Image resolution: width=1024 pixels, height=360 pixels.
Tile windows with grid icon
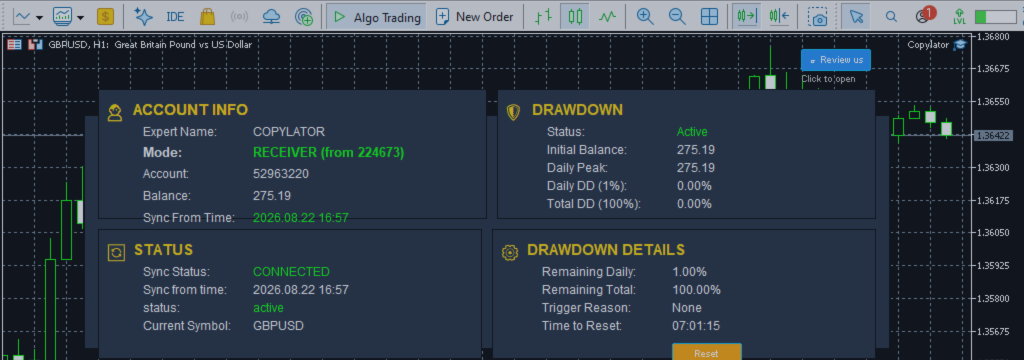(x=709, y=16)
